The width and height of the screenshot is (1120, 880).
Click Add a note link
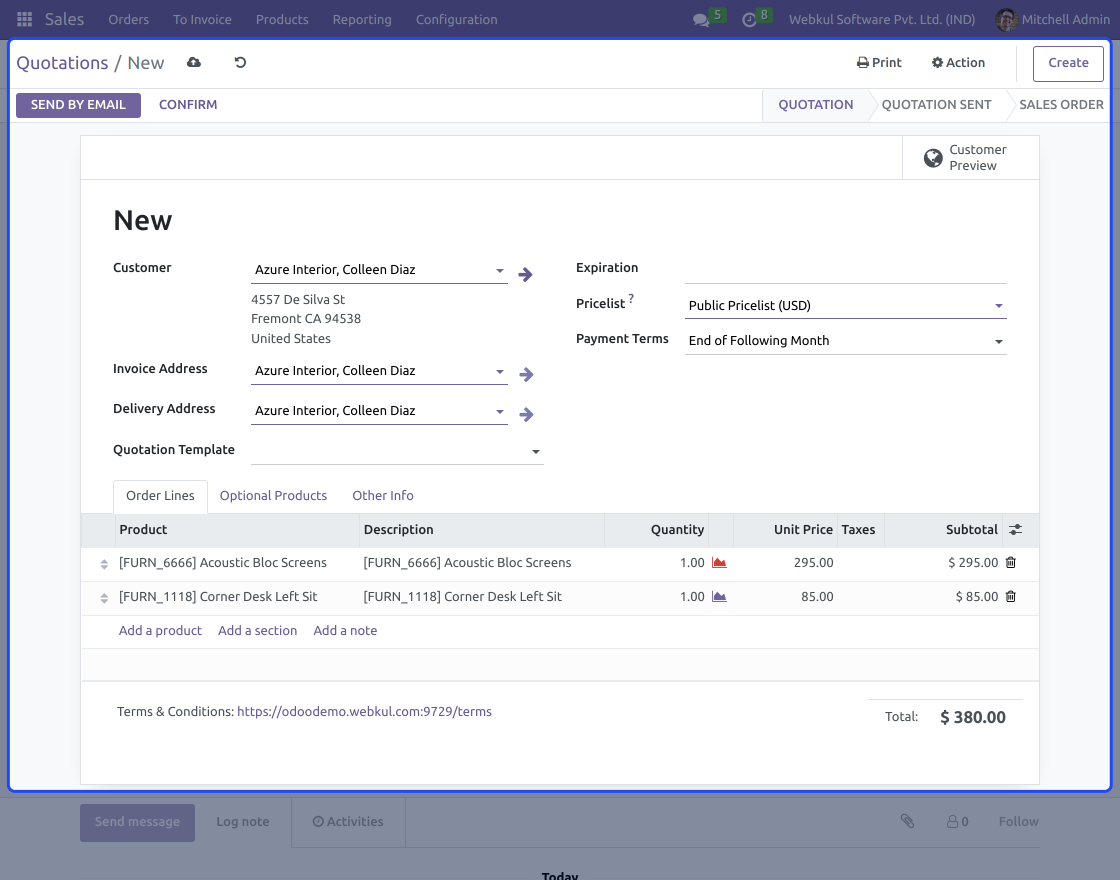(x=345, y=631)
